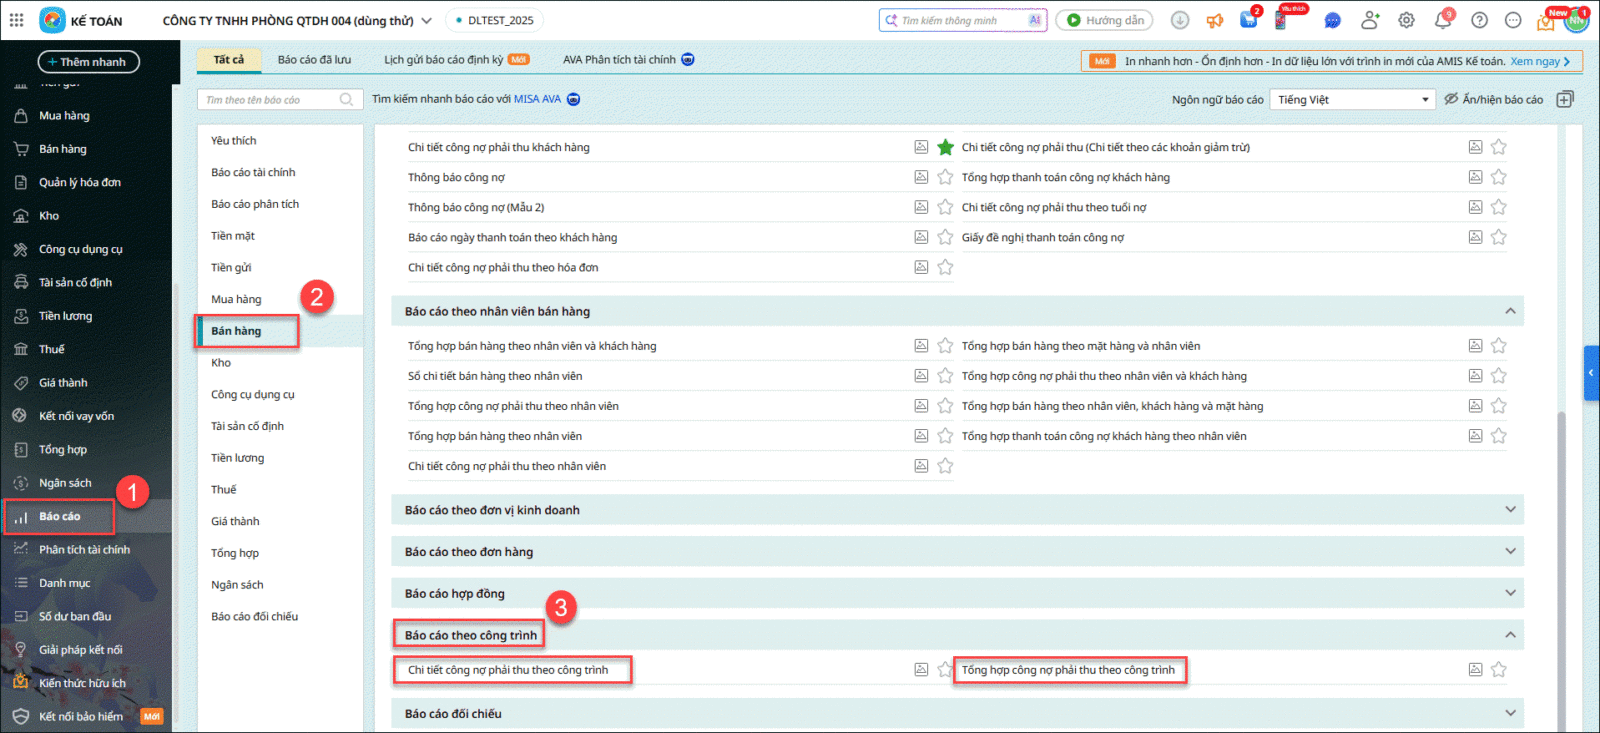Viewport: 1600px width, 733px height.
Task: Open the chat support bubble icon
Action: pos(1332,20)
